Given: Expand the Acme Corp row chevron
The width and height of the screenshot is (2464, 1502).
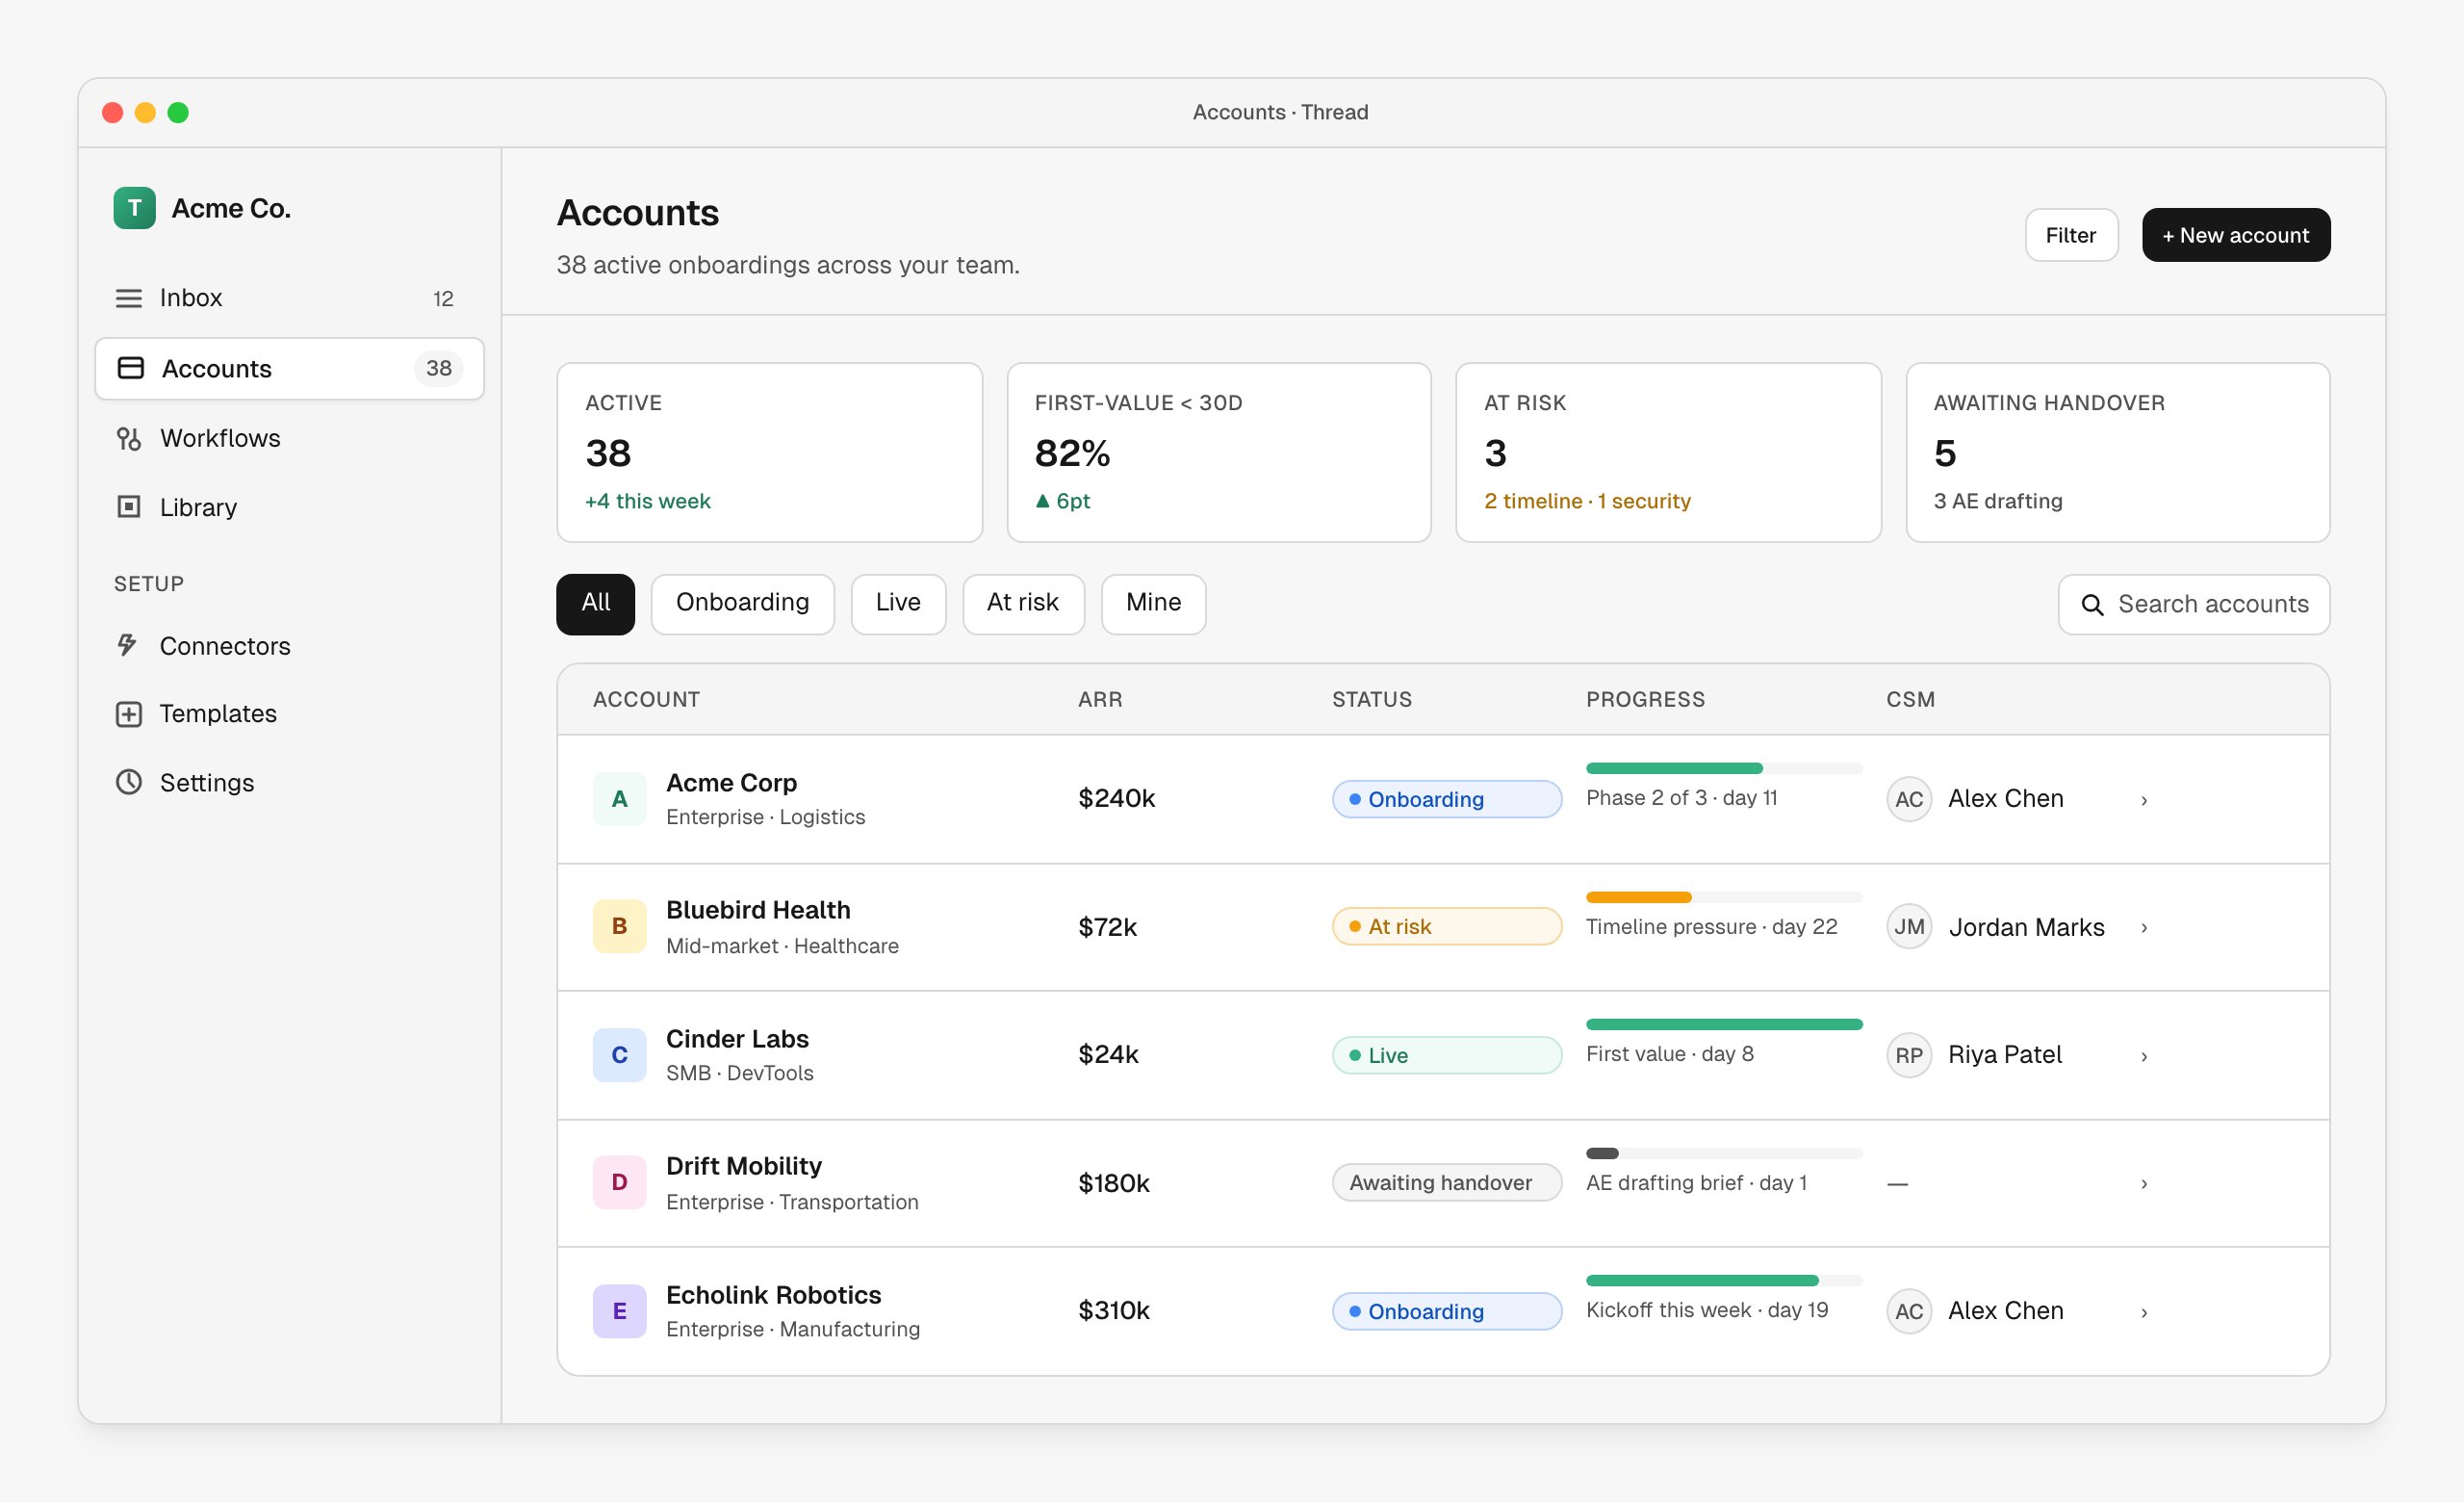Looking at the screenshot, I should (x=2143, y=800).
